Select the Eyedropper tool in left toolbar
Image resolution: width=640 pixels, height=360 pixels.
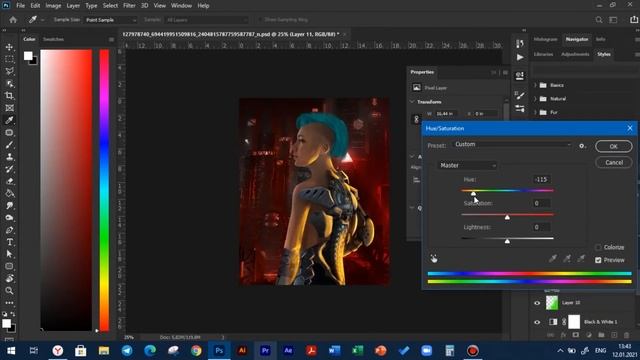point(9,120)
